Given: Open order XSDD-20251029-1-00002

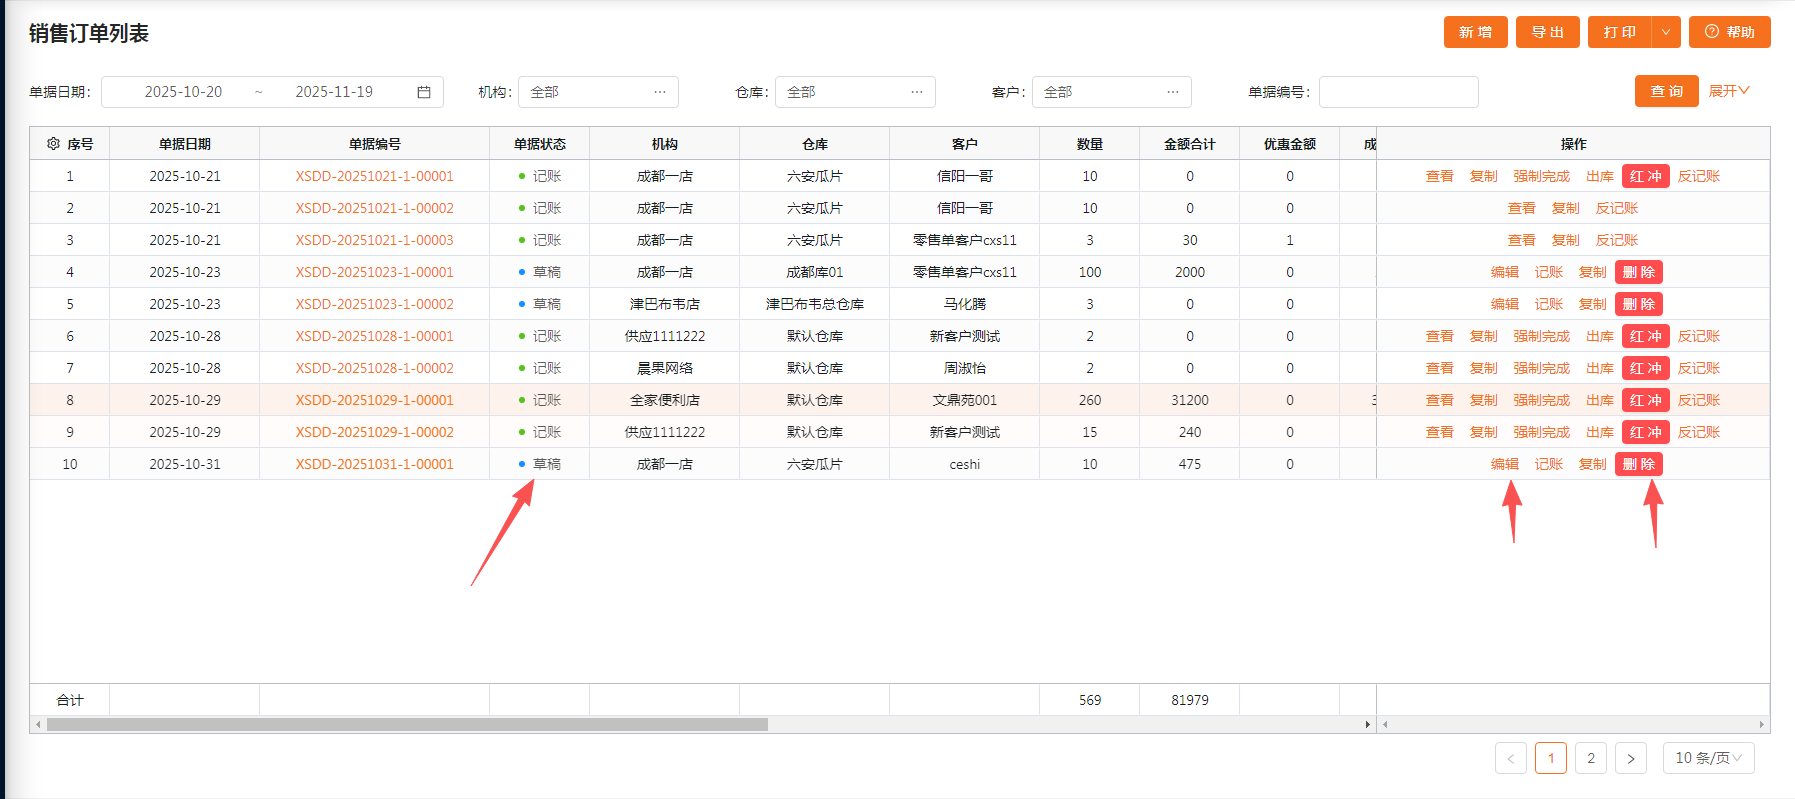Looking at the screenshot, I should (x=375, y=432).
